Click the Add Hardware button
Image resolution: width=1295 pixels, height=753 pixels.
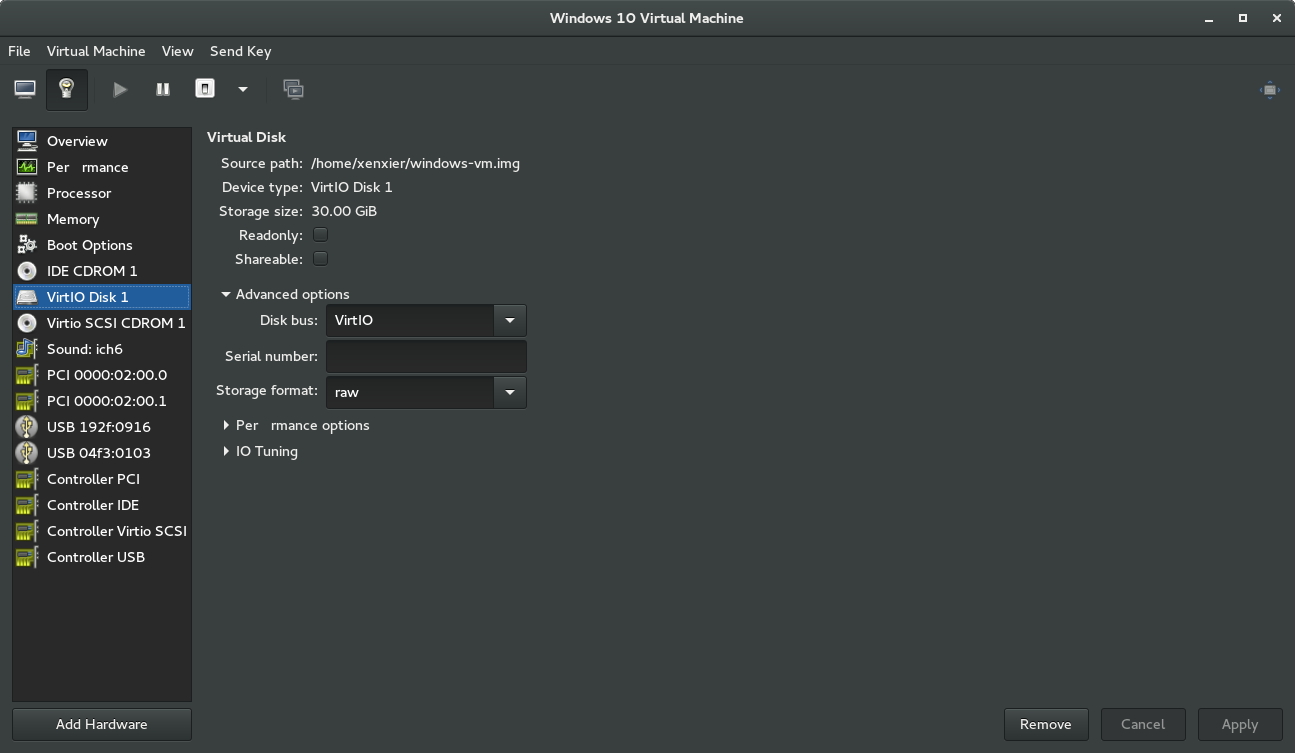pos(102,724)
